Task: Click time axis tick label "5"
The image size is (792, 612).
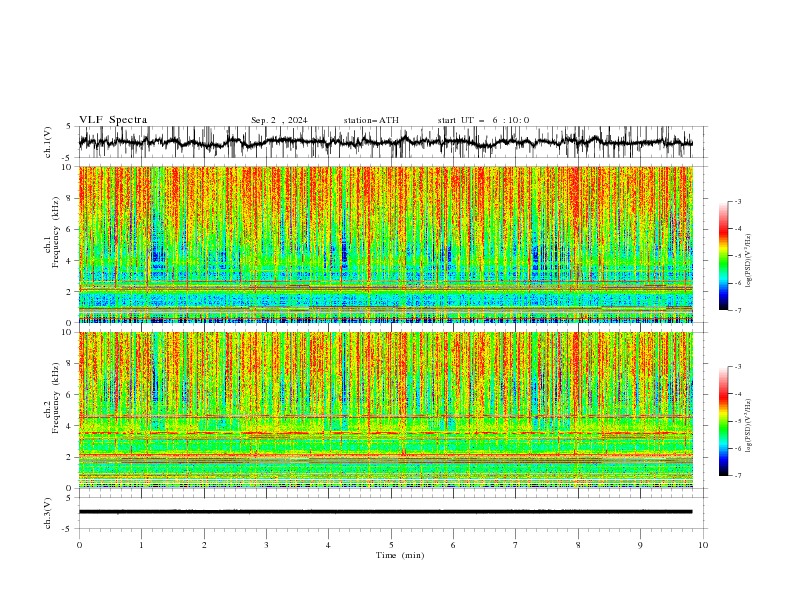Action: pyautogui.click(x=391, y=545)
